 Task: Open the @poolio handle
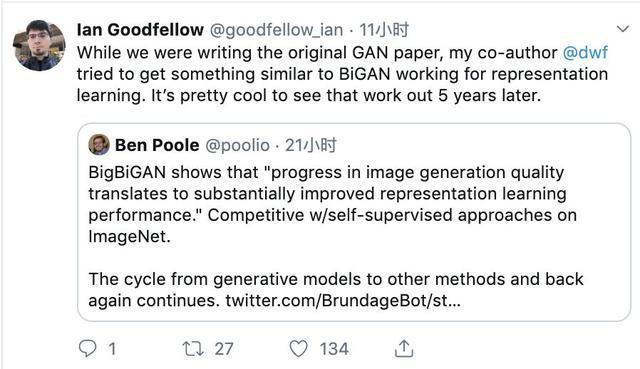pyautogui.click(x=237, y=145)
